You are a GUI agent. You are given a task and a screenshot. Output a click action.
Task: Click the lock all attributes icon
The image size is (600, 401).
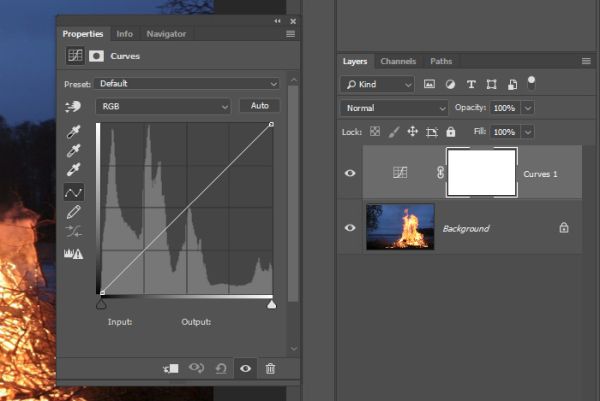(451, 132)
